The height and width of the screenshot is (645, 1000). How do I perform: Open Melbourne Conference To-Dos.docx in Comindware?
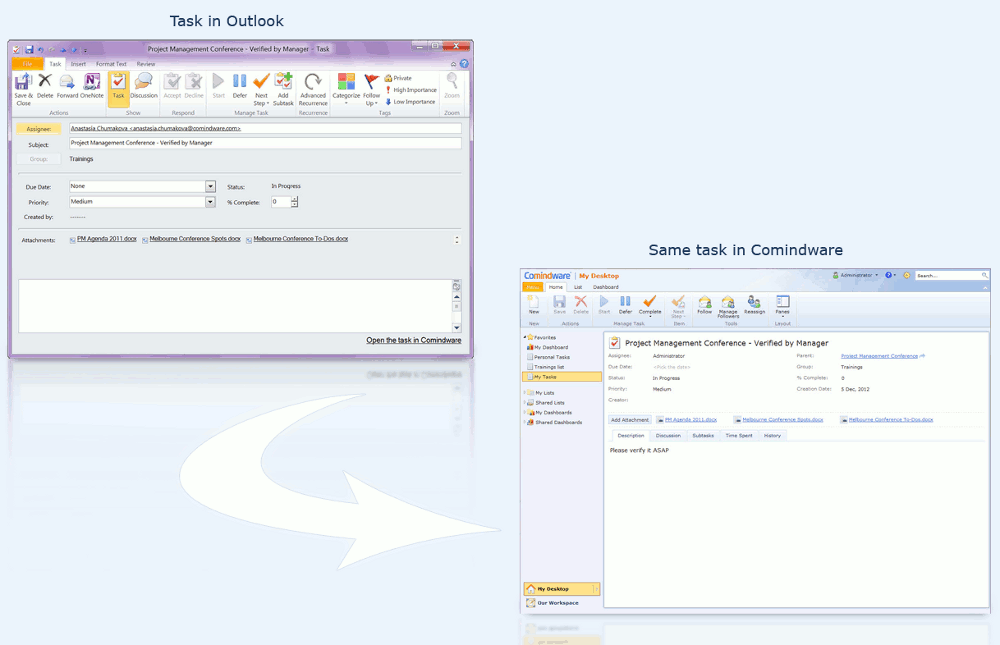click(x=891, y=420)
